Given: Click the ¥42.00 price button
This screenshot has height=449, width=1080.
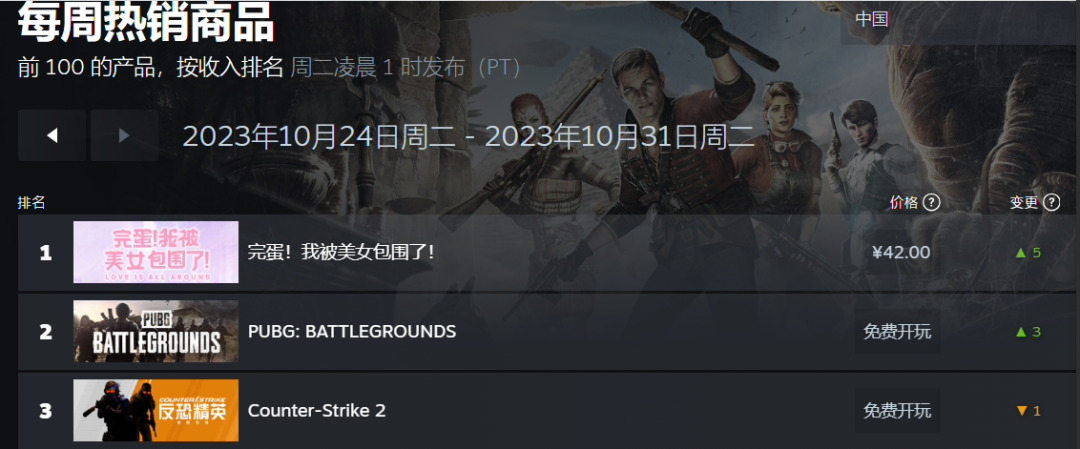Looking at the screenshot, I should tap(901, 253).
